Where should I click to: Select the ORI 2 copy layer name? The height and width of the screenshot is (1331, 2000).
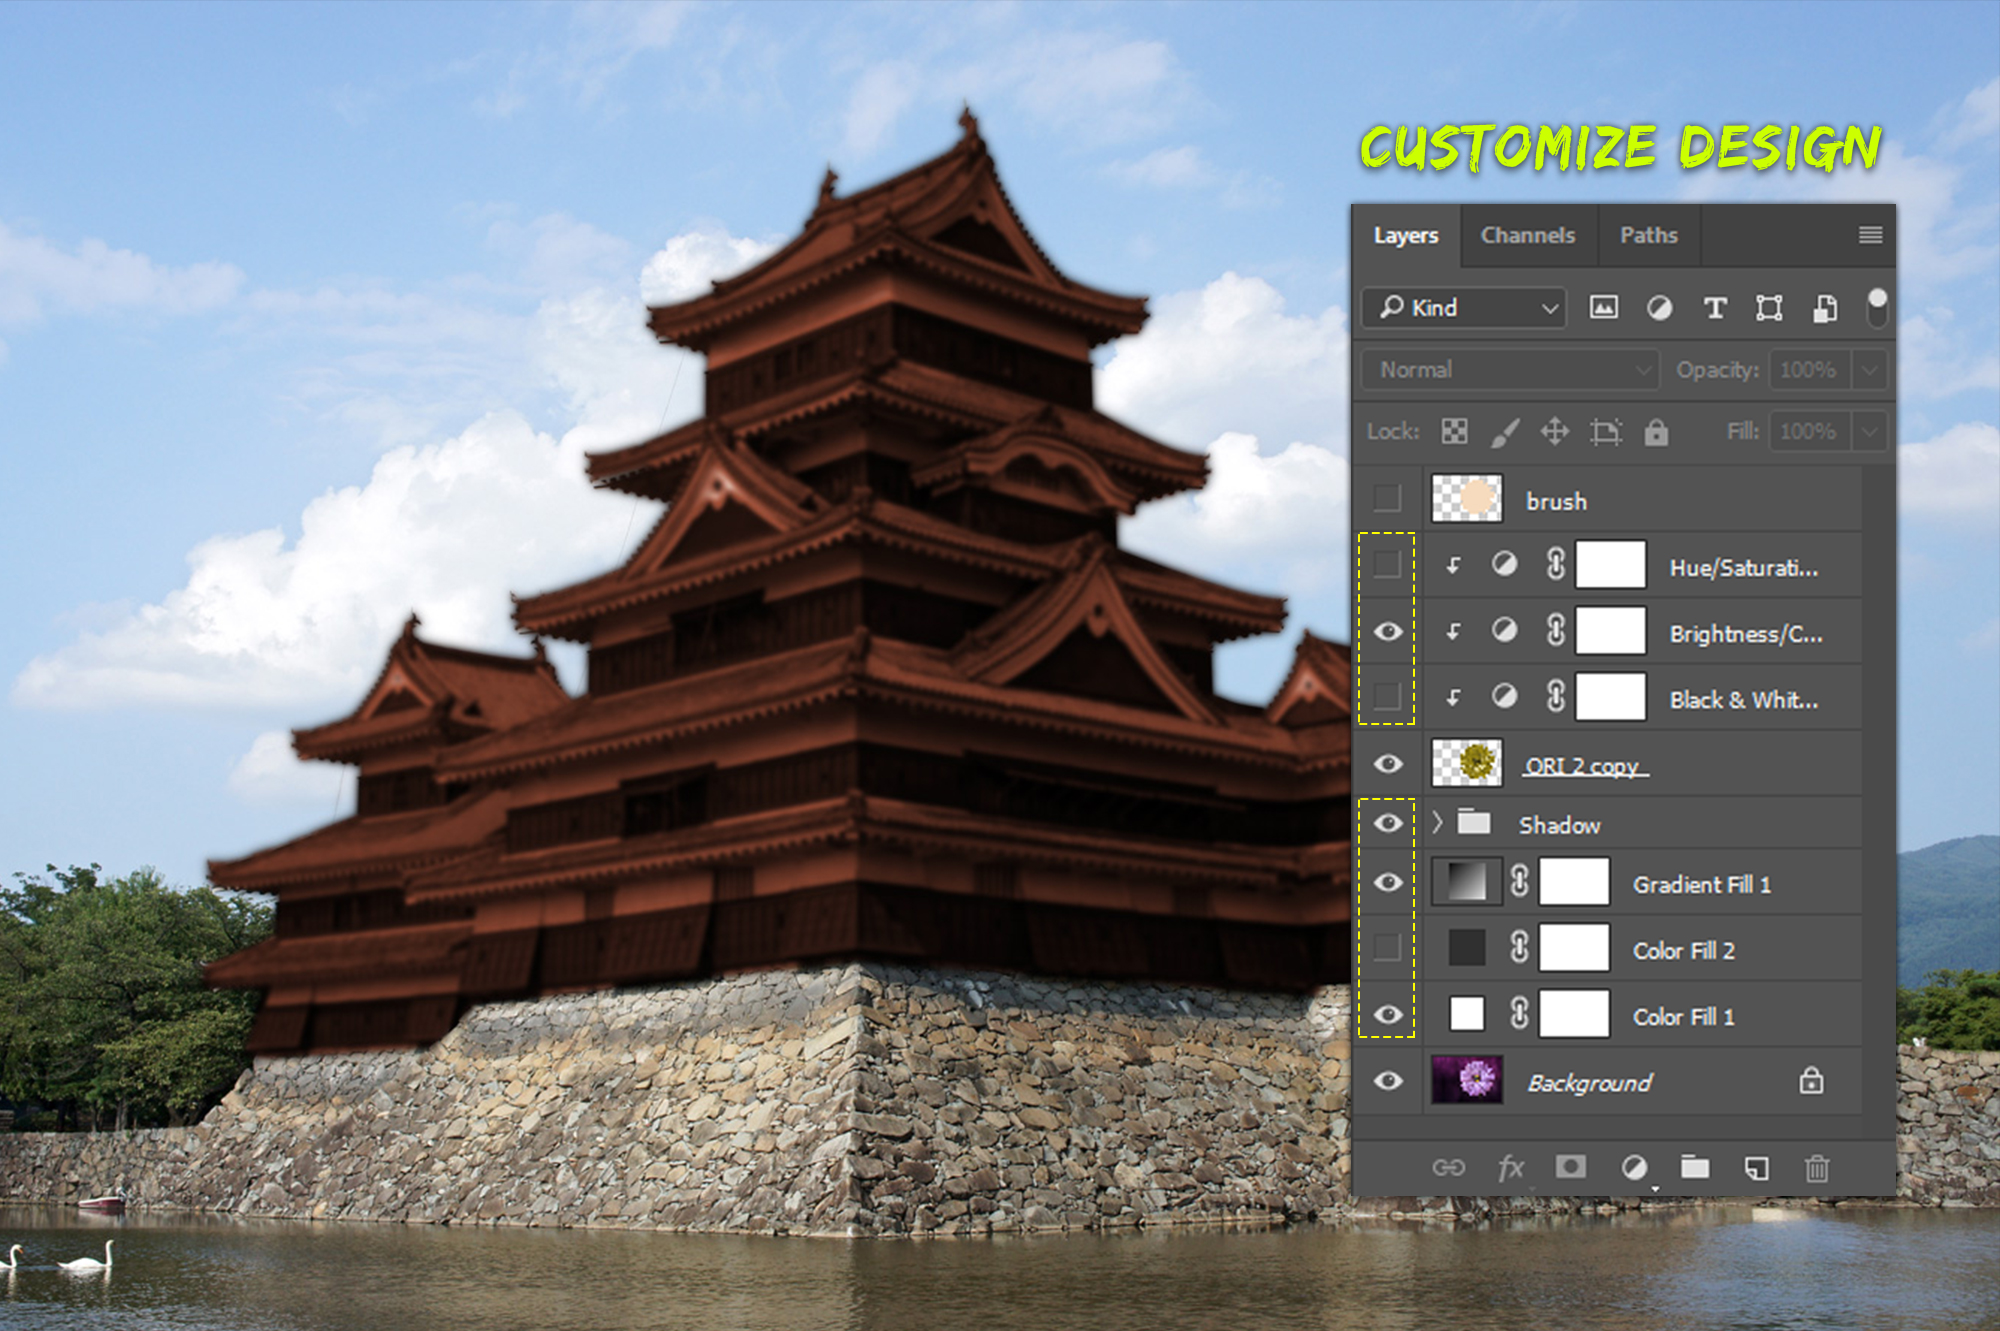pos(1584,766)
